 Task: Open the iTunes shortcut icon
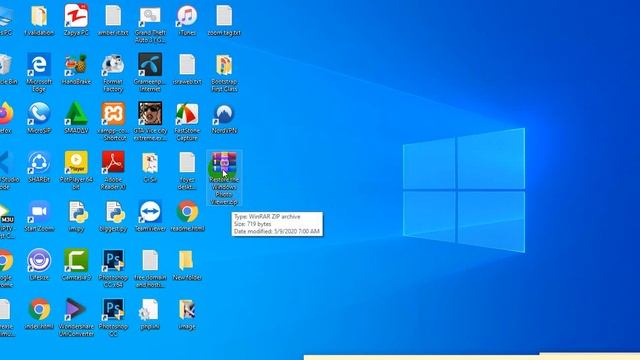tap(187, 16)
